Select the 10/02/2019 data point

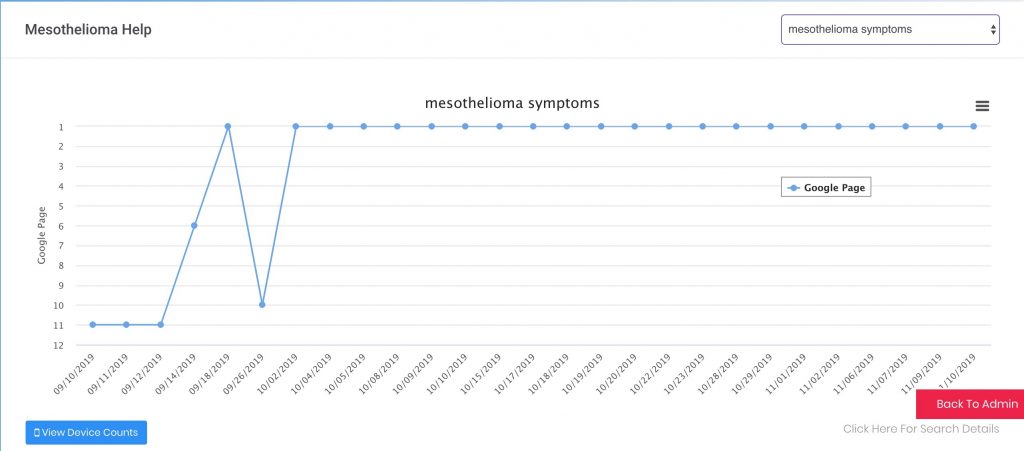coord(296,126)
